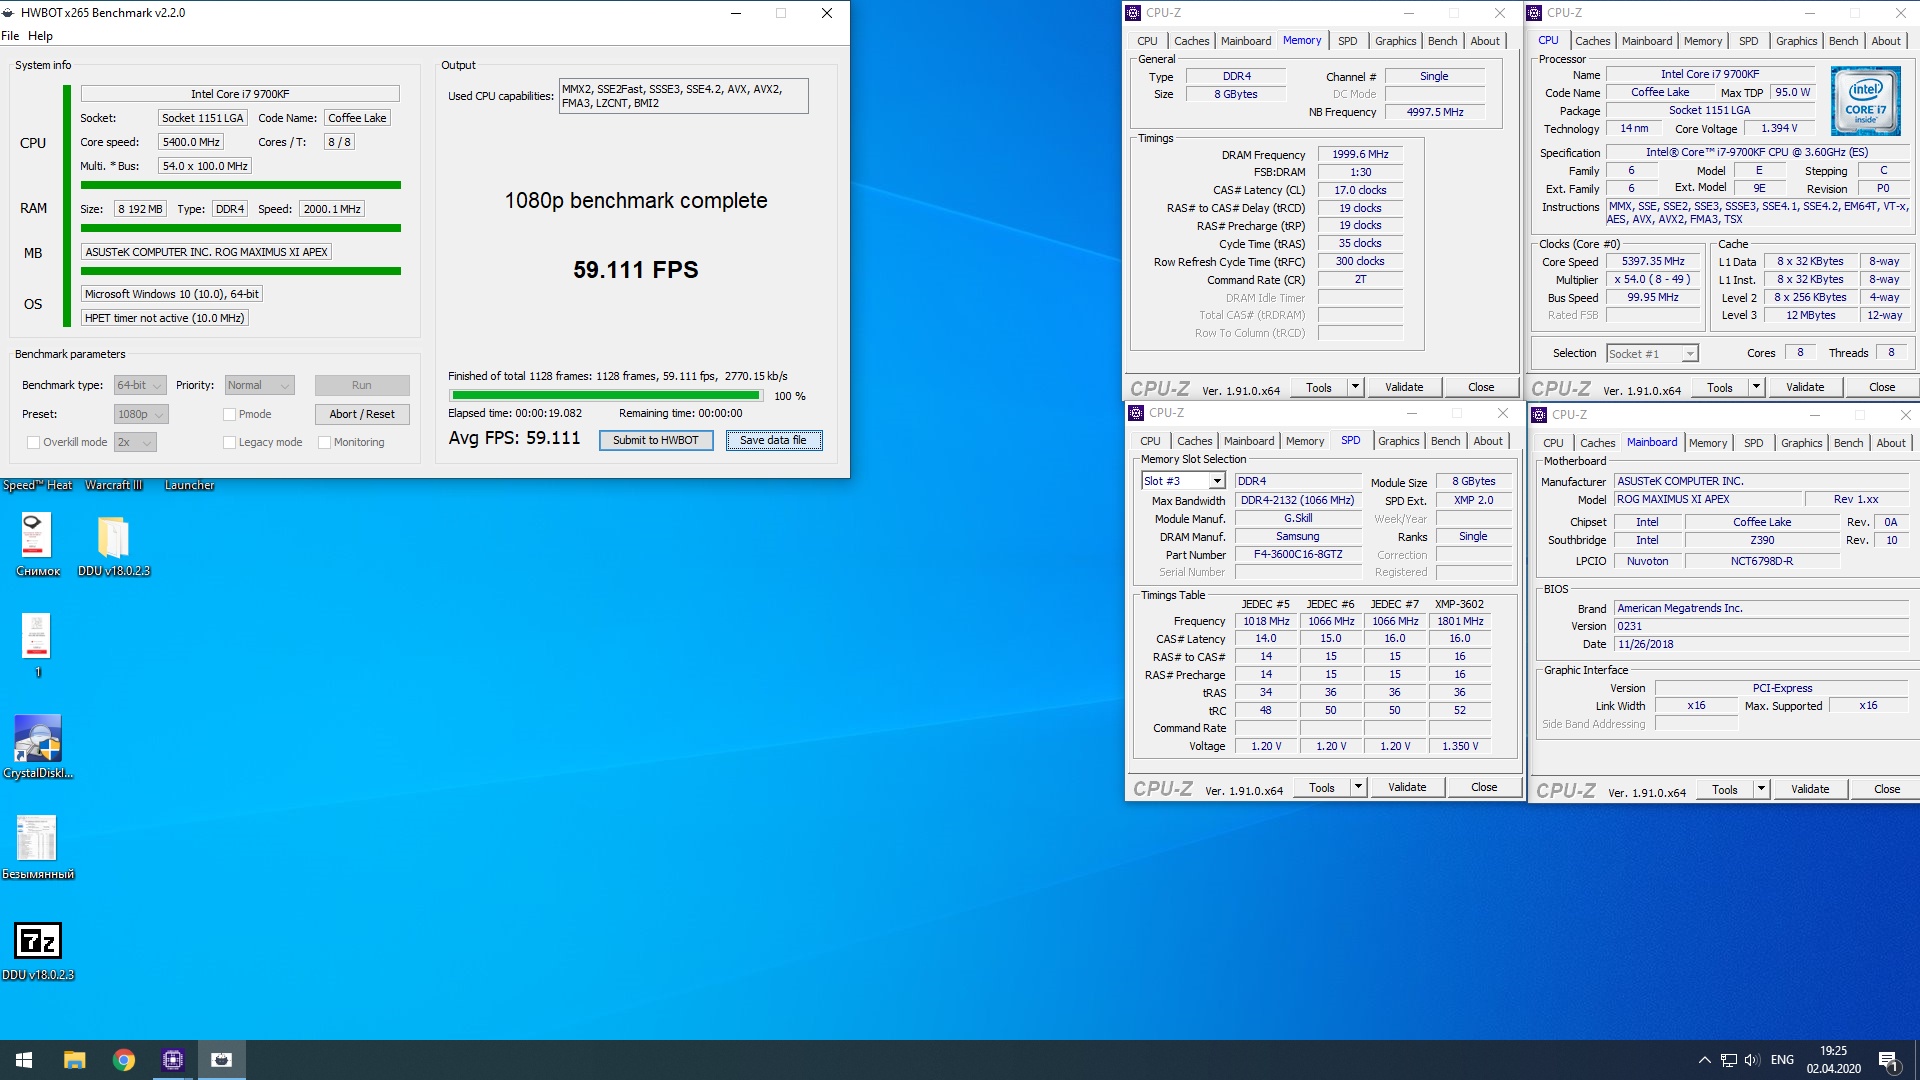Switch to the HWBOT x265 taskbar icon
The width and height of the screenshot is (1920, 1080).
coord(222,1060)
